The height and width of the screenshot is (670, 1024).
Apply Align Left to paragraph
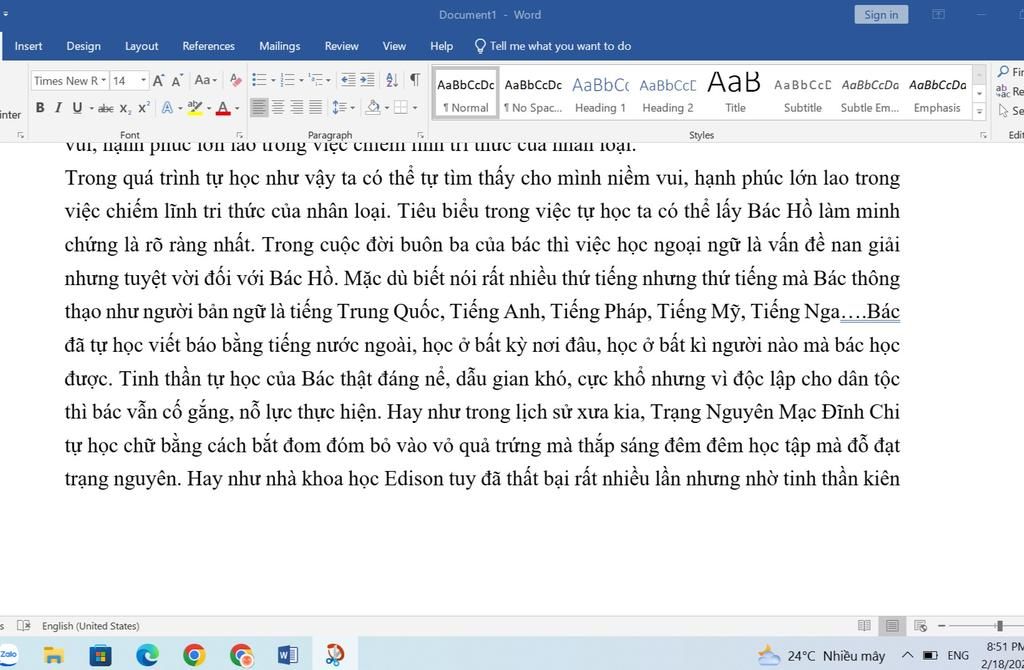click(259, 107)
